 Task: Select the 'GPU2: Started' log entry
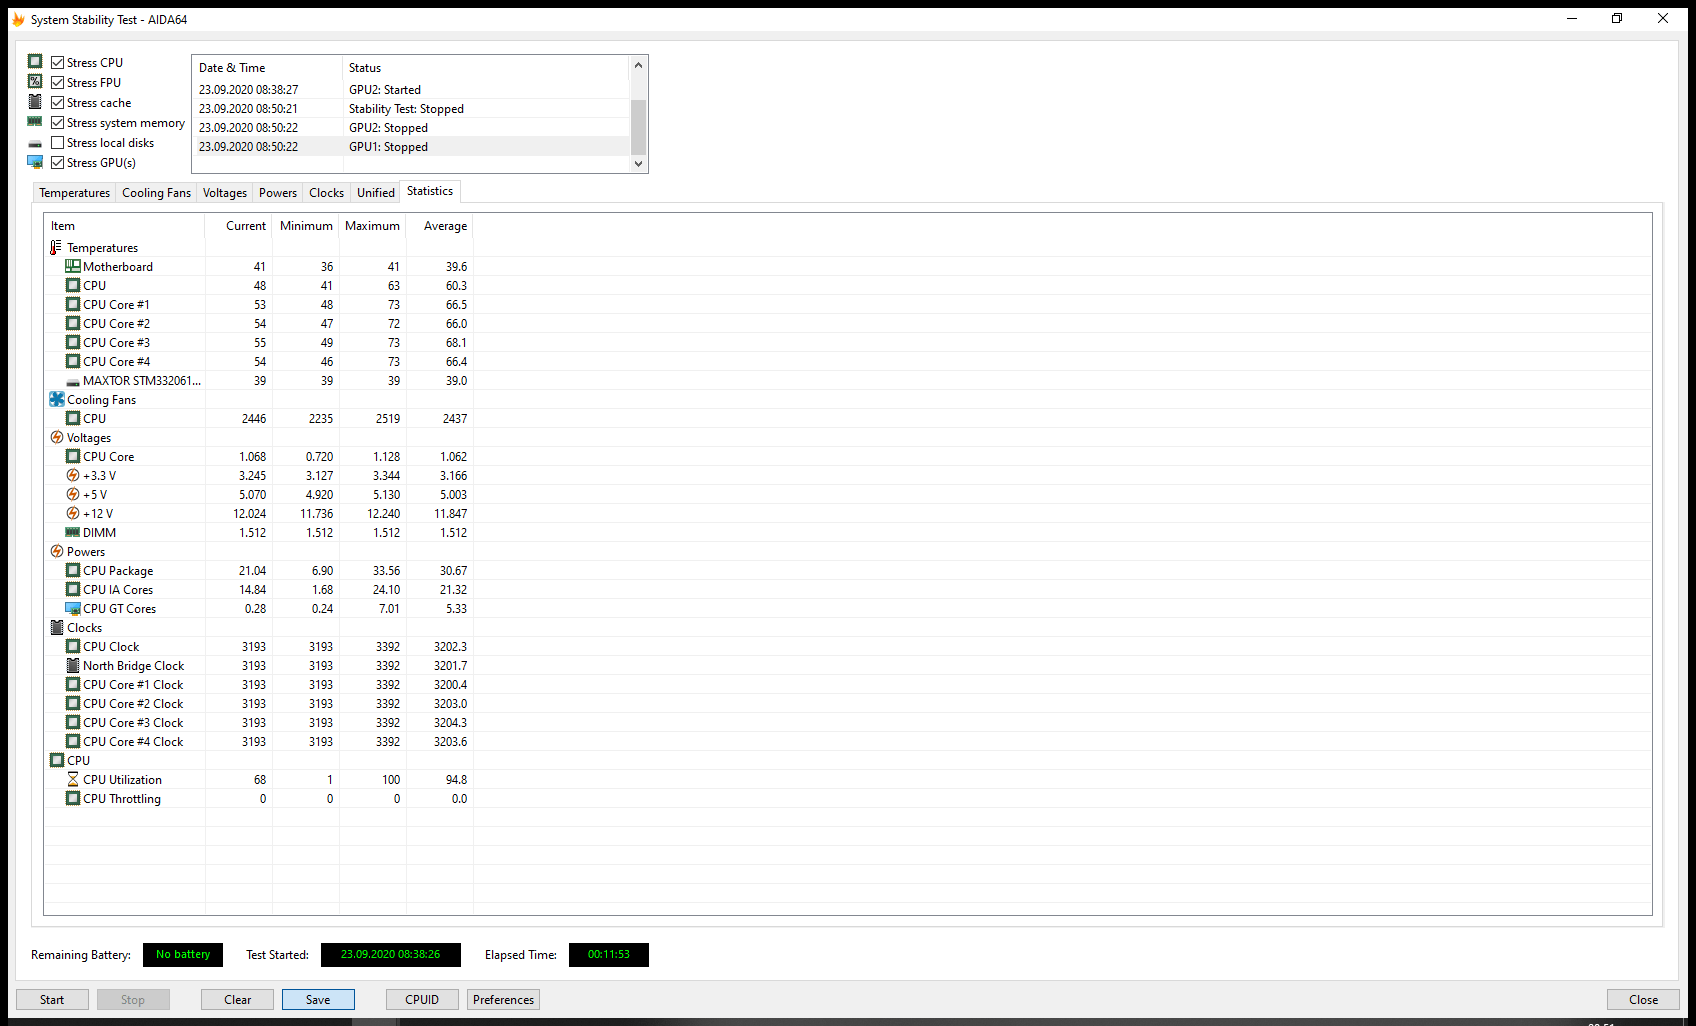click(x=412, y=89)
